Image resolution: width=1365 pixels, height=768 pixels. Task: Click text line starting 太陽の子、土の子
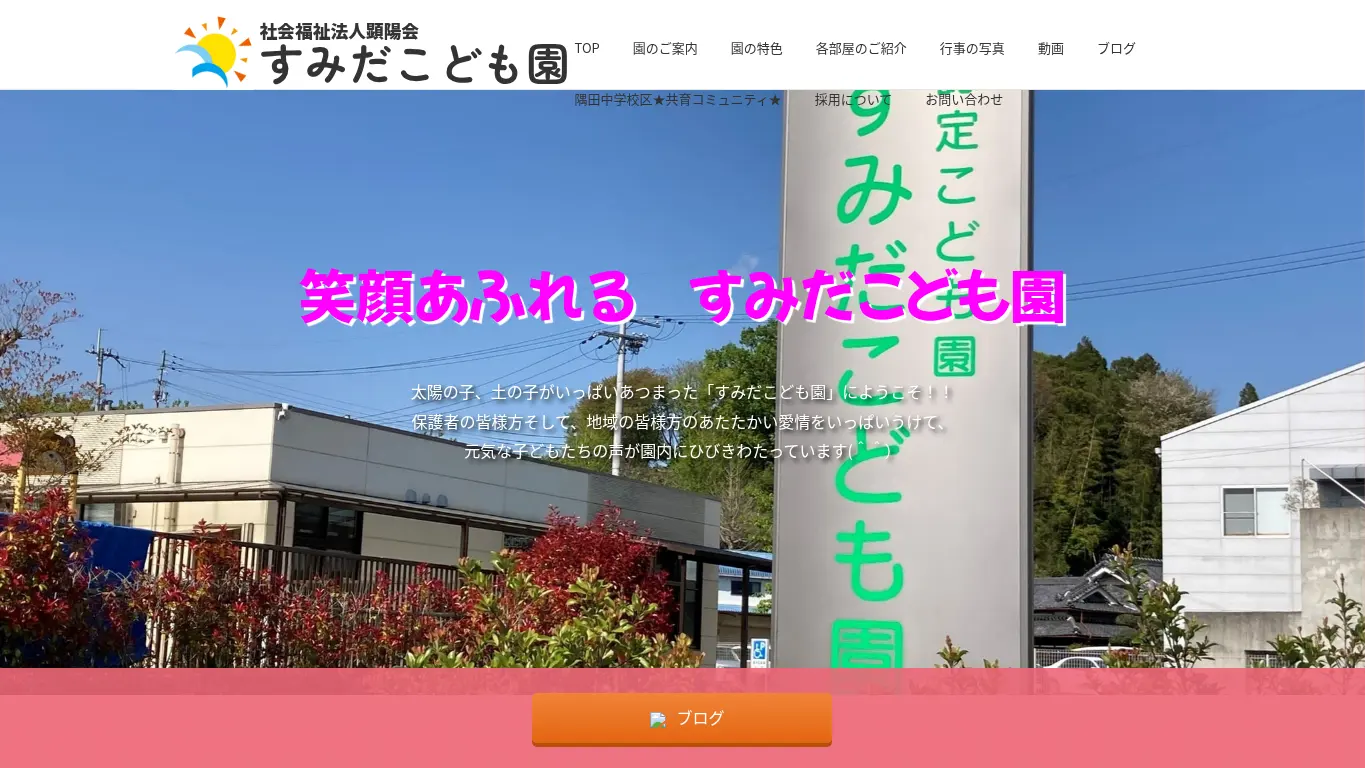pos(682,393)
